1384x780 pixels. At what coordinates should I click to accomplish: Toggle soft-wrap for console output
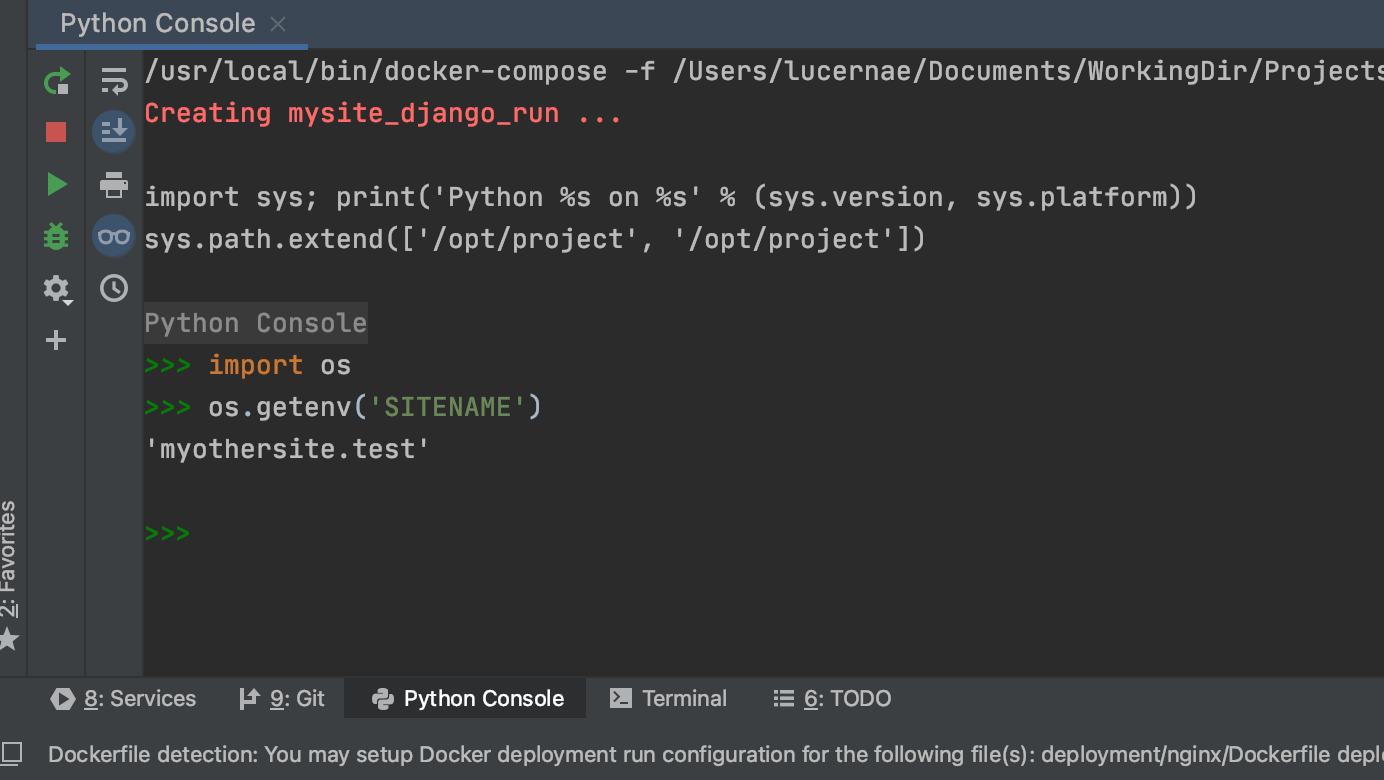tap(114, 81)
